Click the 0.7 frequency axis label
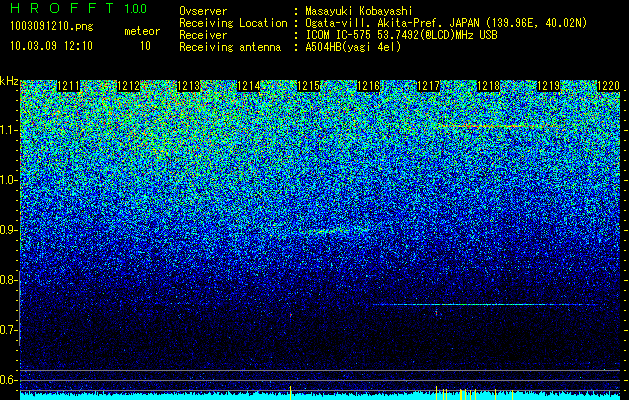 [9, 330]
